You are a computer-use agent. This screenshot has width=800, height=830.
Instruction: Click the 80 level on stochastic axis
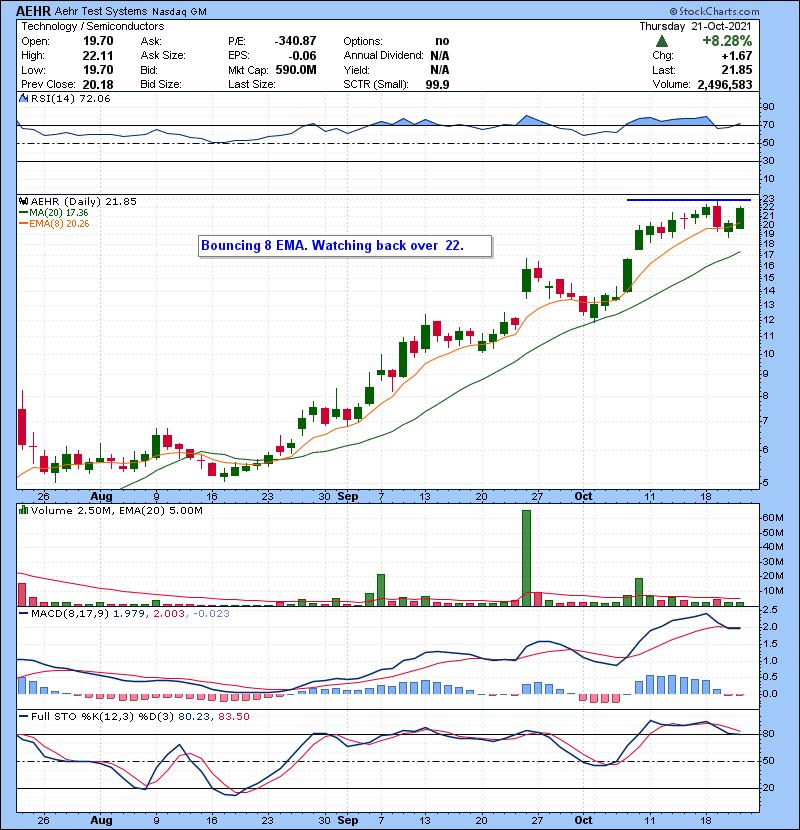coord(768,734)
